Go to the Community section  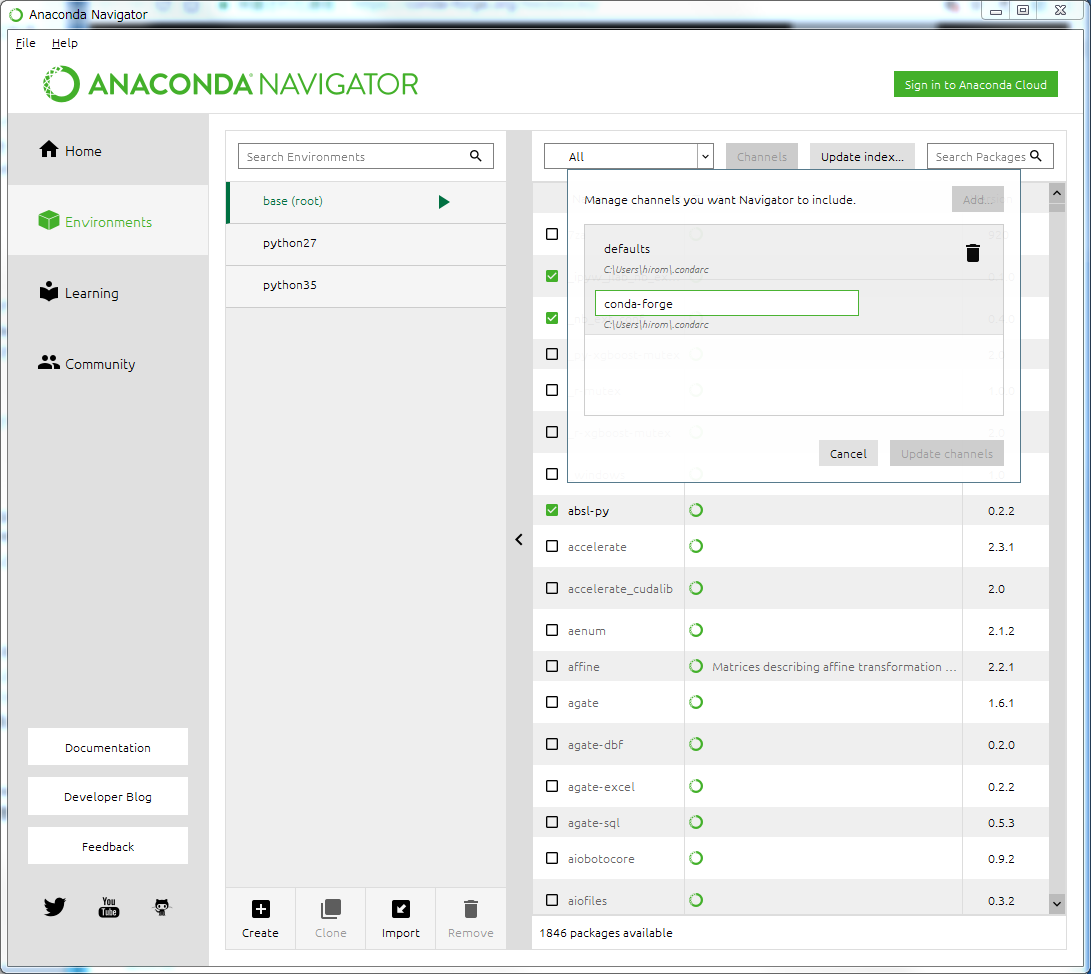109,363
